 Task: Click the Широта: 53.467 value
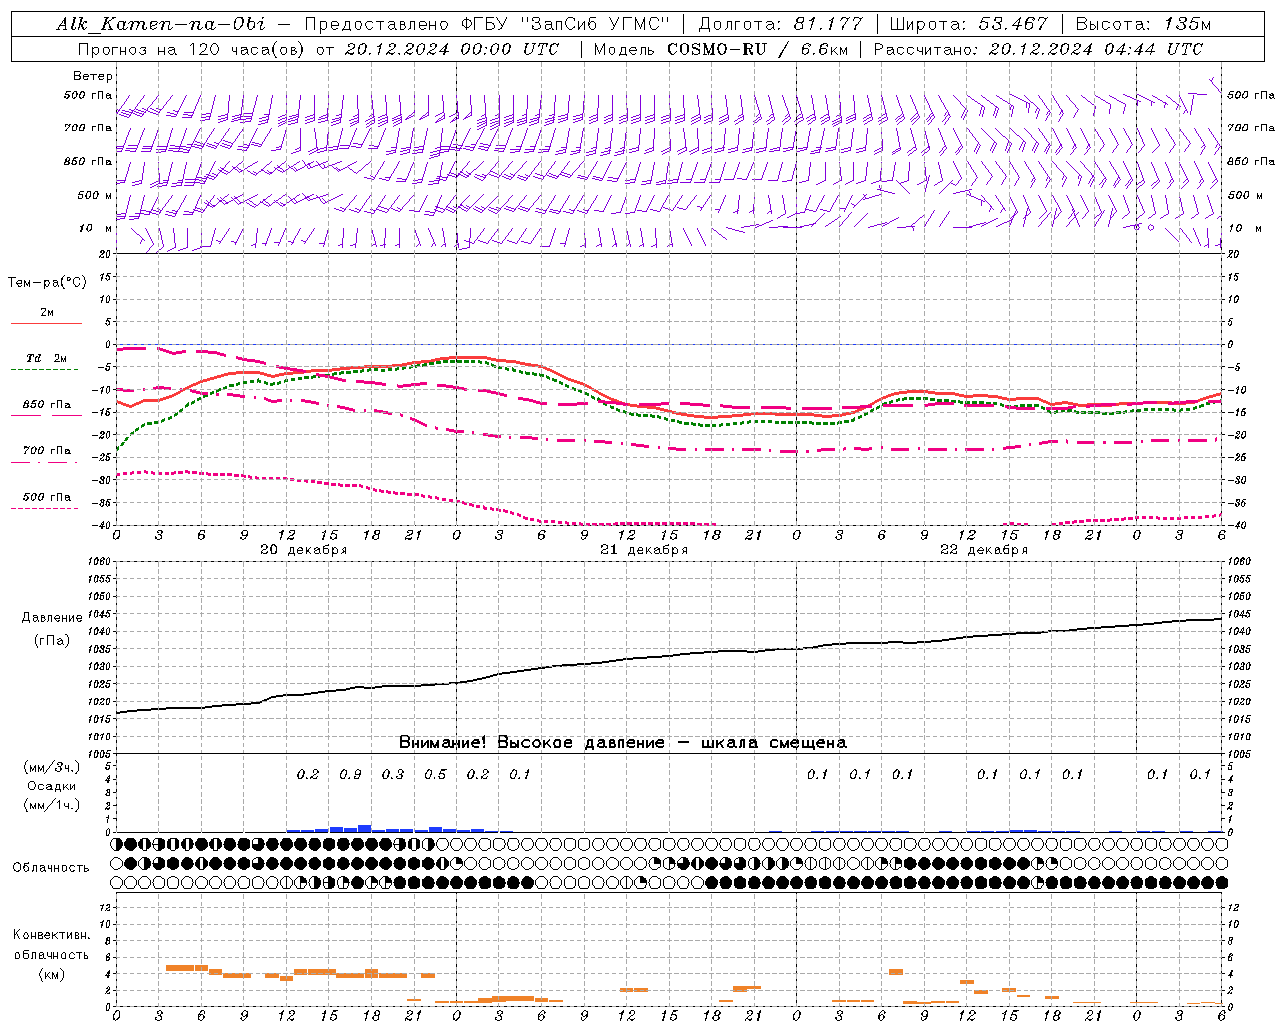tap(968, 24)
